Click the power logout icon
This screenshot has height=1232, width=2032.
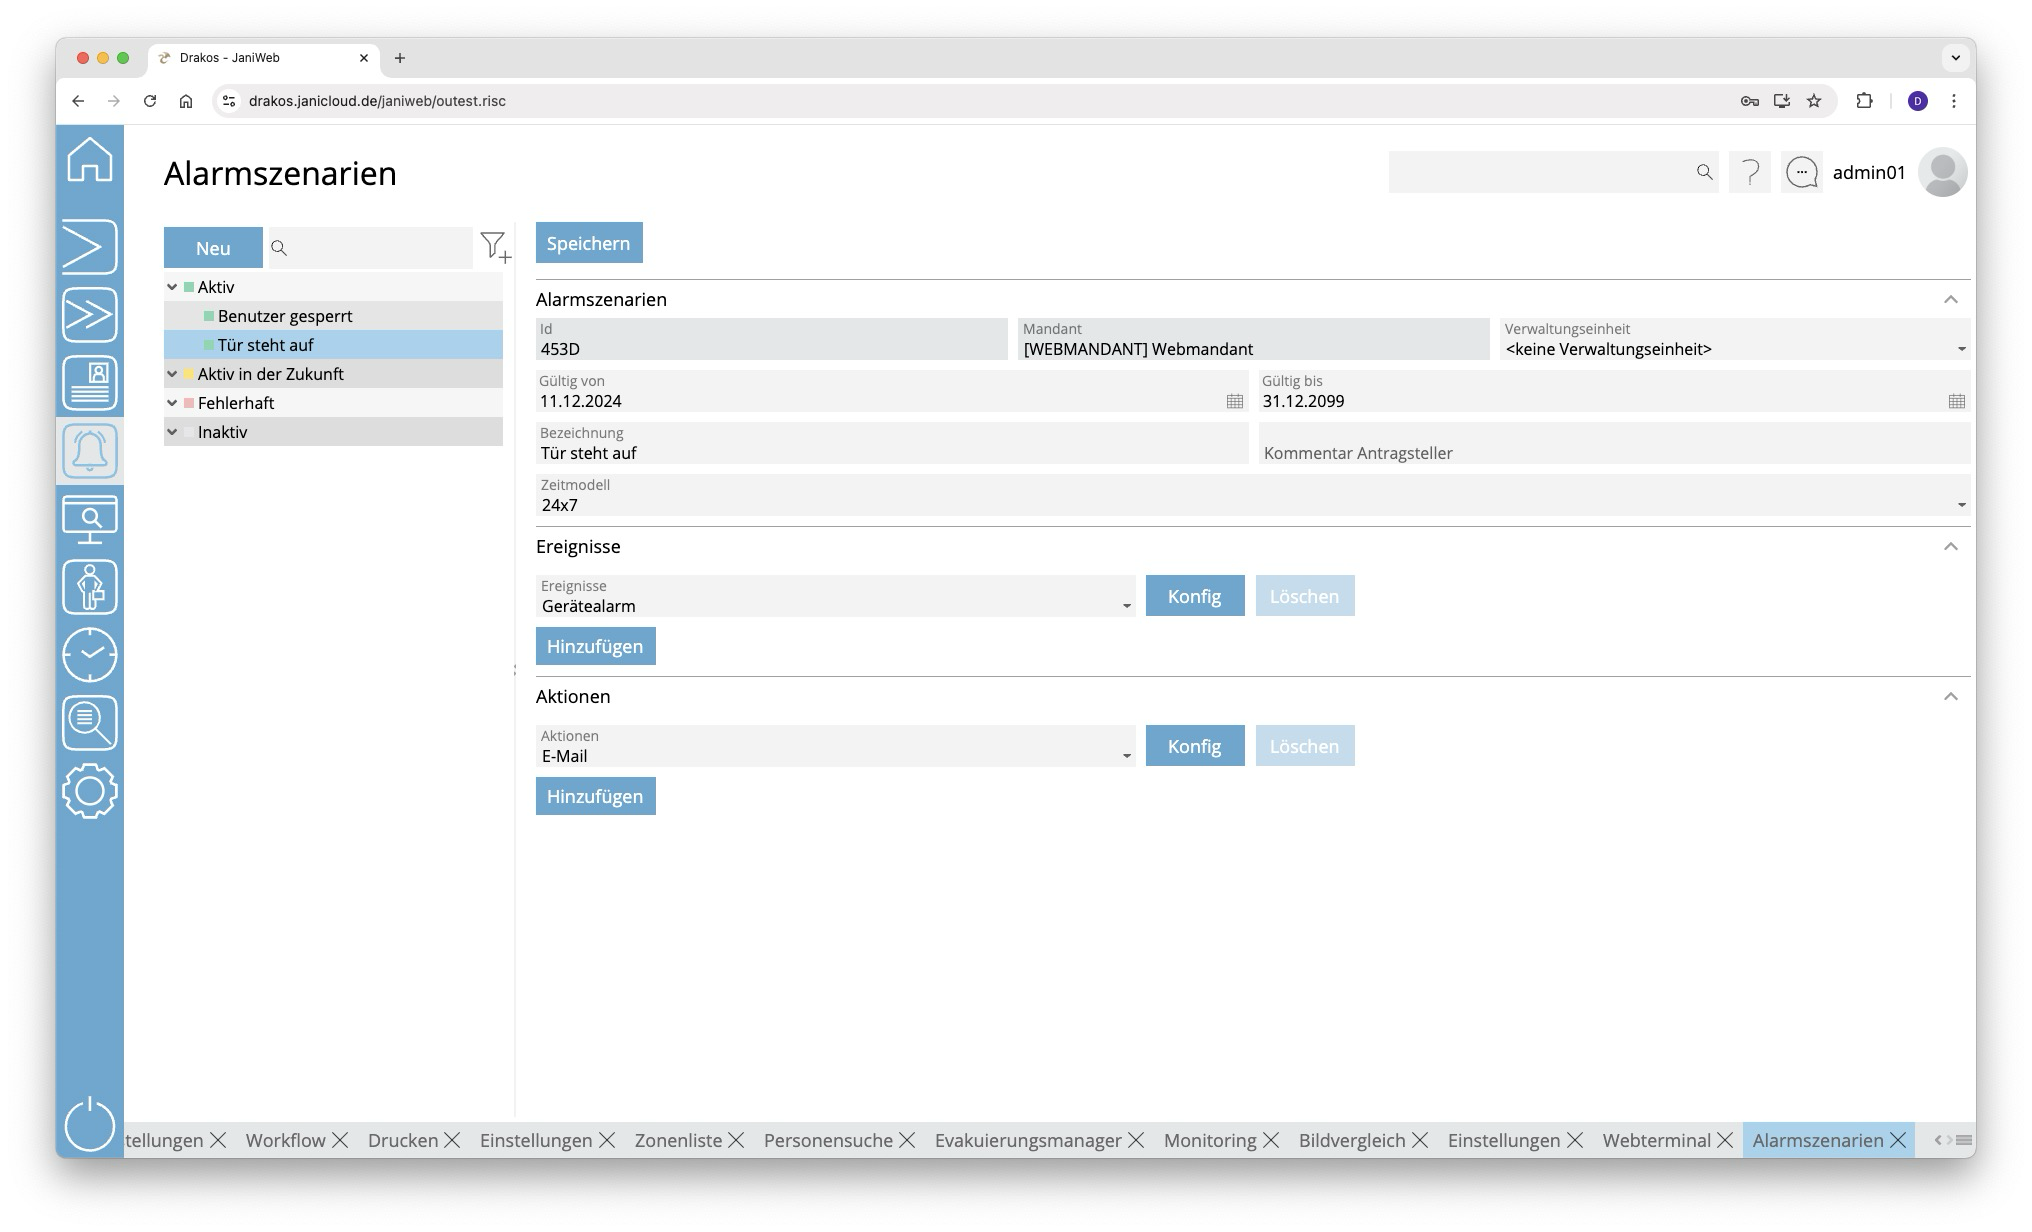90,1124
